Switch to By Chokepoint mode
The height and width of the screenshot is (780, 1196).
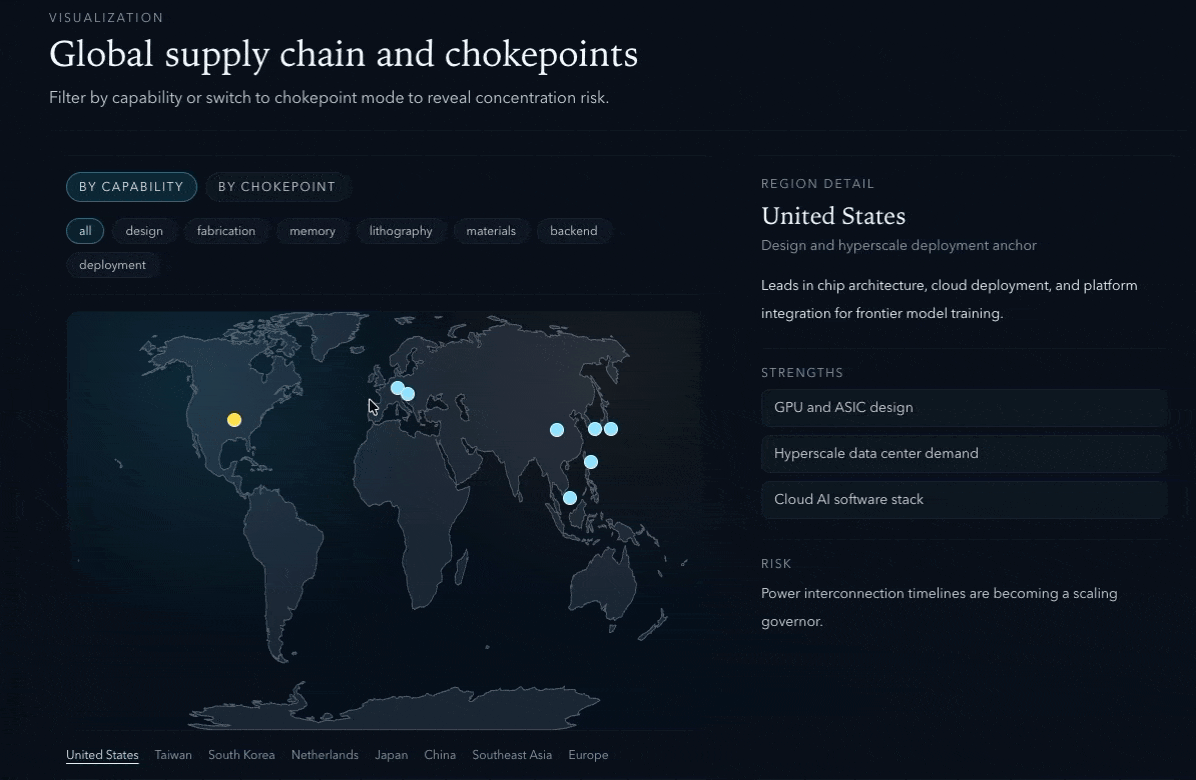(x=277, y=187)
